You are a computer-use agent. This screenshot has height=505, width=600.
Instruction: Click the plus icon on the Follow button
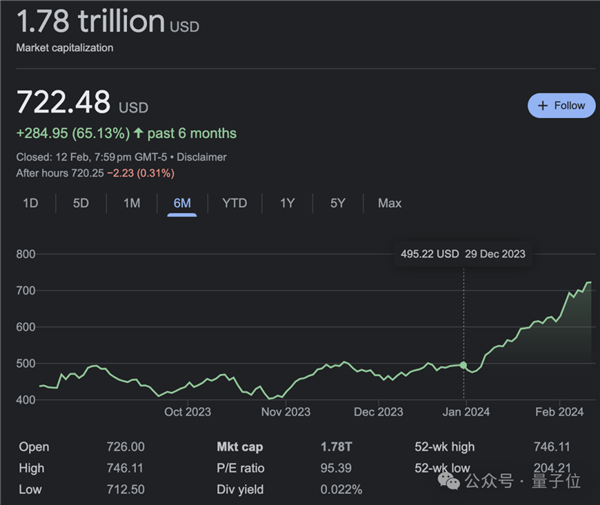pyautogui.click(x=543, y=105)
